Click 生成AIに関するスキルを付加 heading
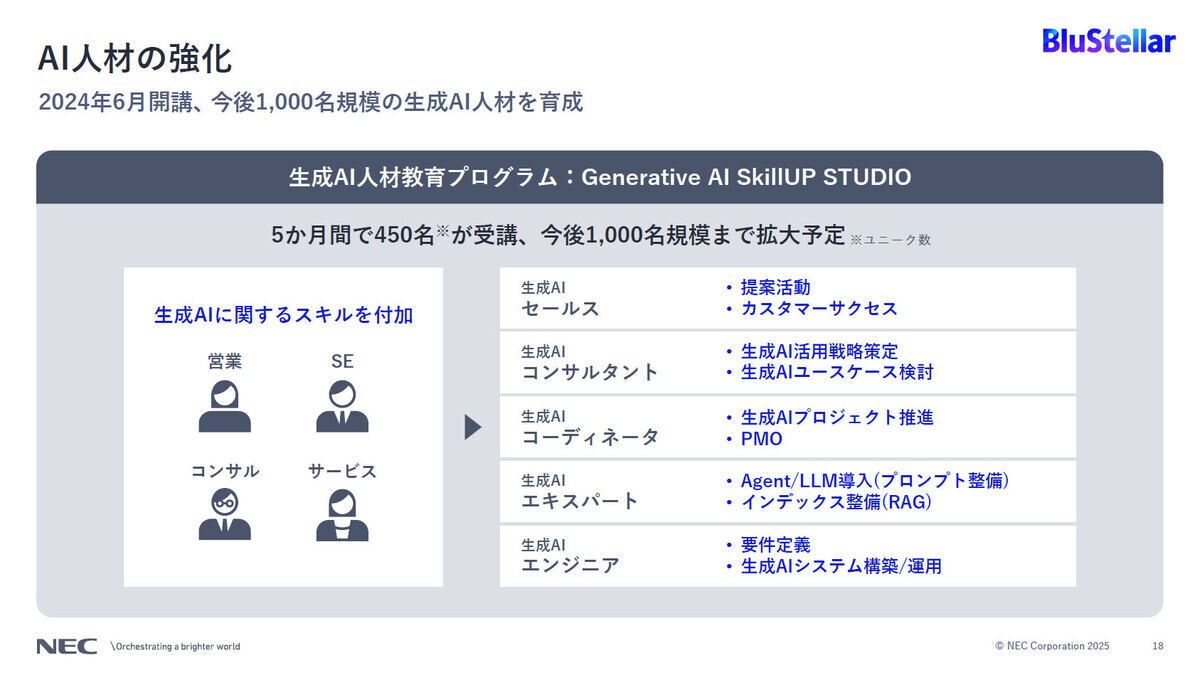Image resolution: width=1200 pixels, height=675 pixels. (x=283, y=315)
